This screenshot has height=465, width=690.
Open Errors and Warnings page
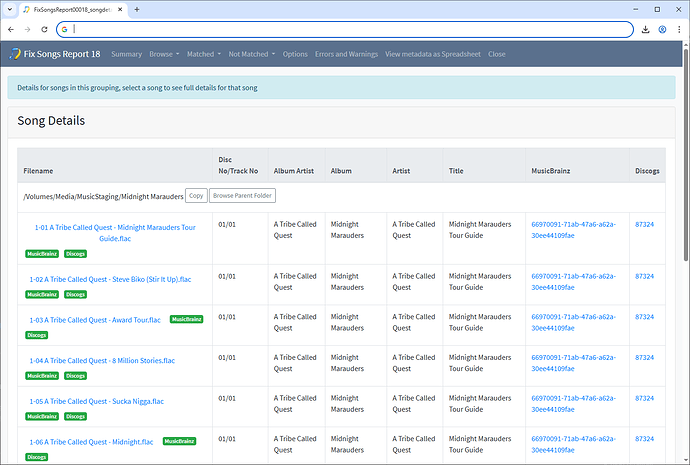click(346, 54)
